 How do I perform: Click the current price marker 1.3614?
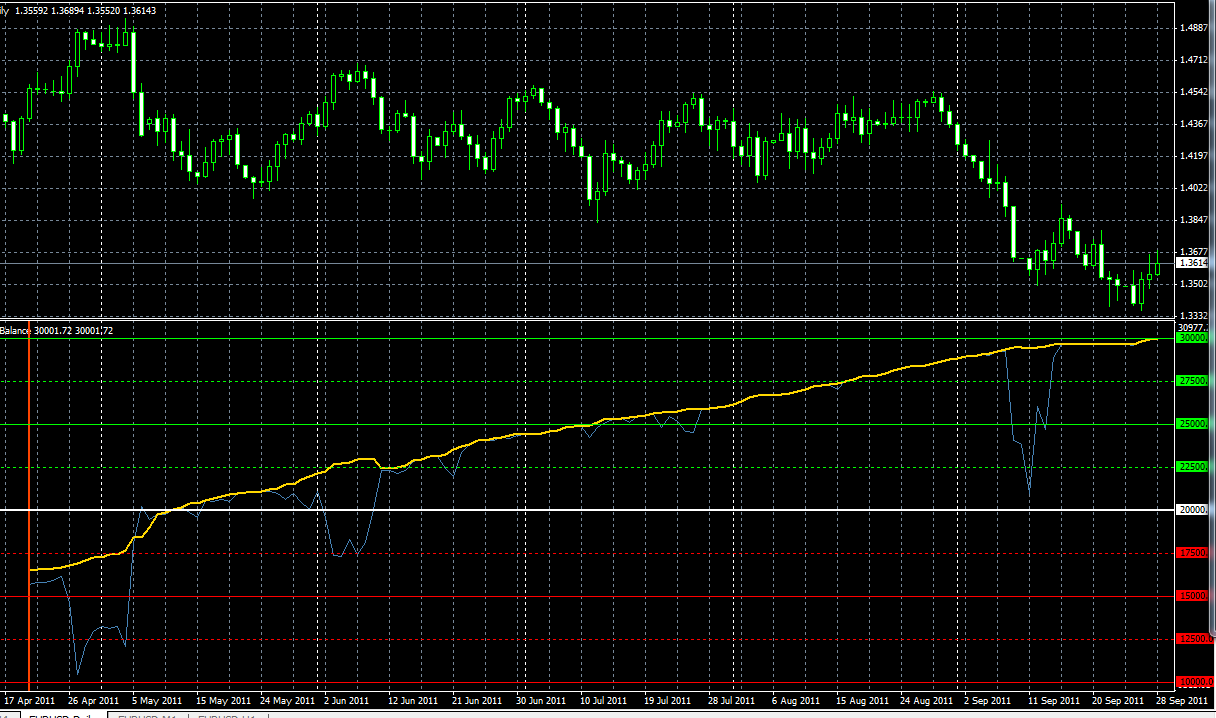[x=1192, y=263]
